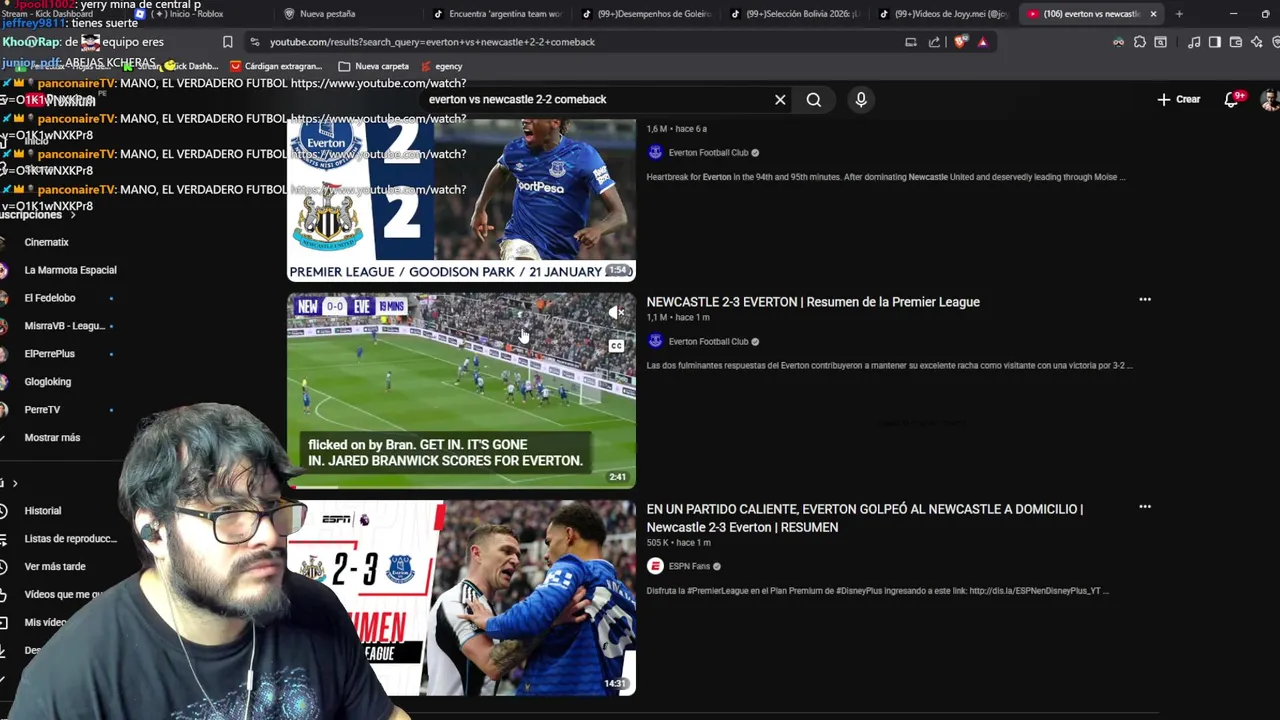Open the Brave Wallet icon
The width and height of the screenshot is (1280, 720).
(1236, 42)
